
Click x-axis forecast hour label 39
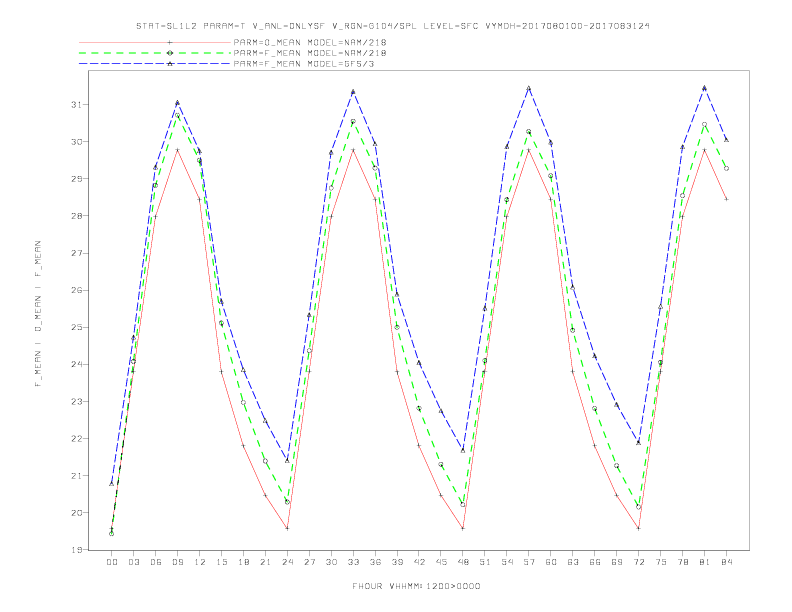click(x=397, y=562)
